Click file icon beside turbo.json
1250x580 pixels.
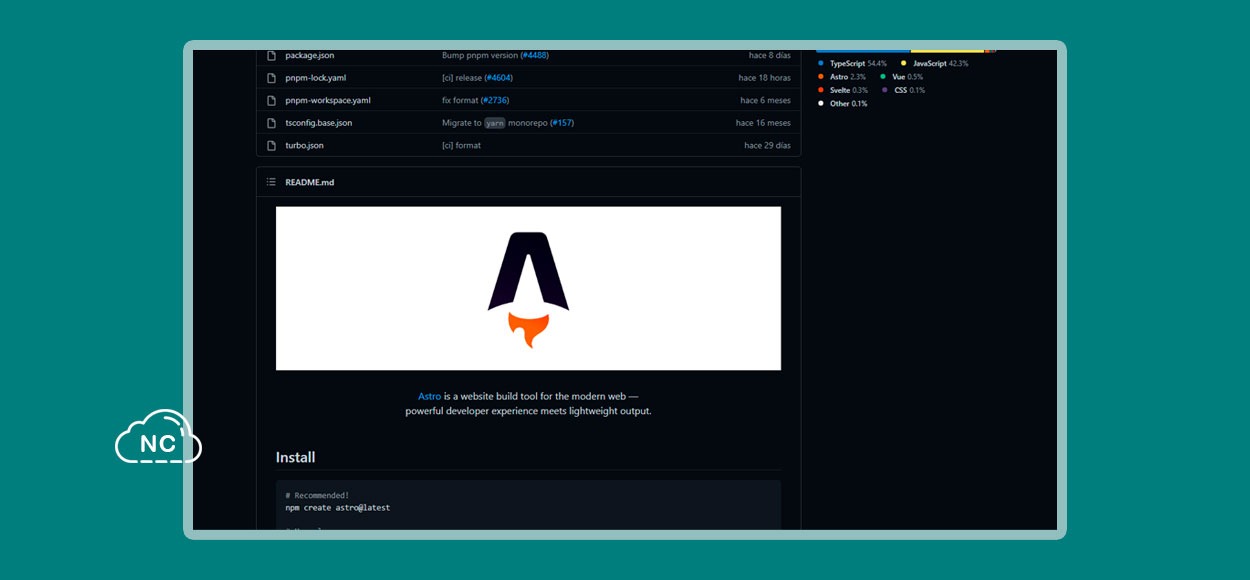point(271,145)
